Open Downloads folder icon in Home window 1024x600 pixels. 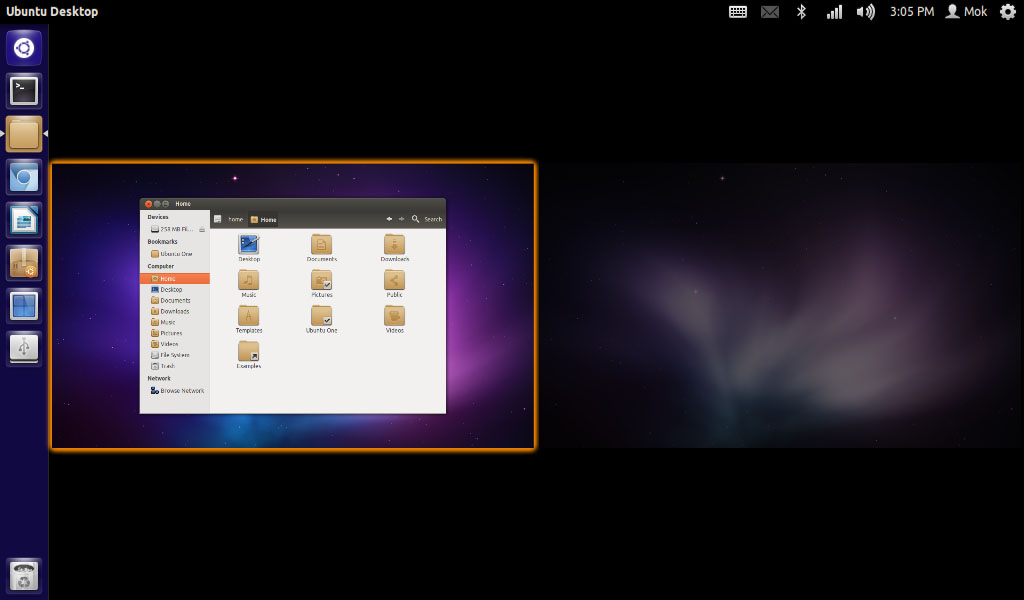point(394,248)
